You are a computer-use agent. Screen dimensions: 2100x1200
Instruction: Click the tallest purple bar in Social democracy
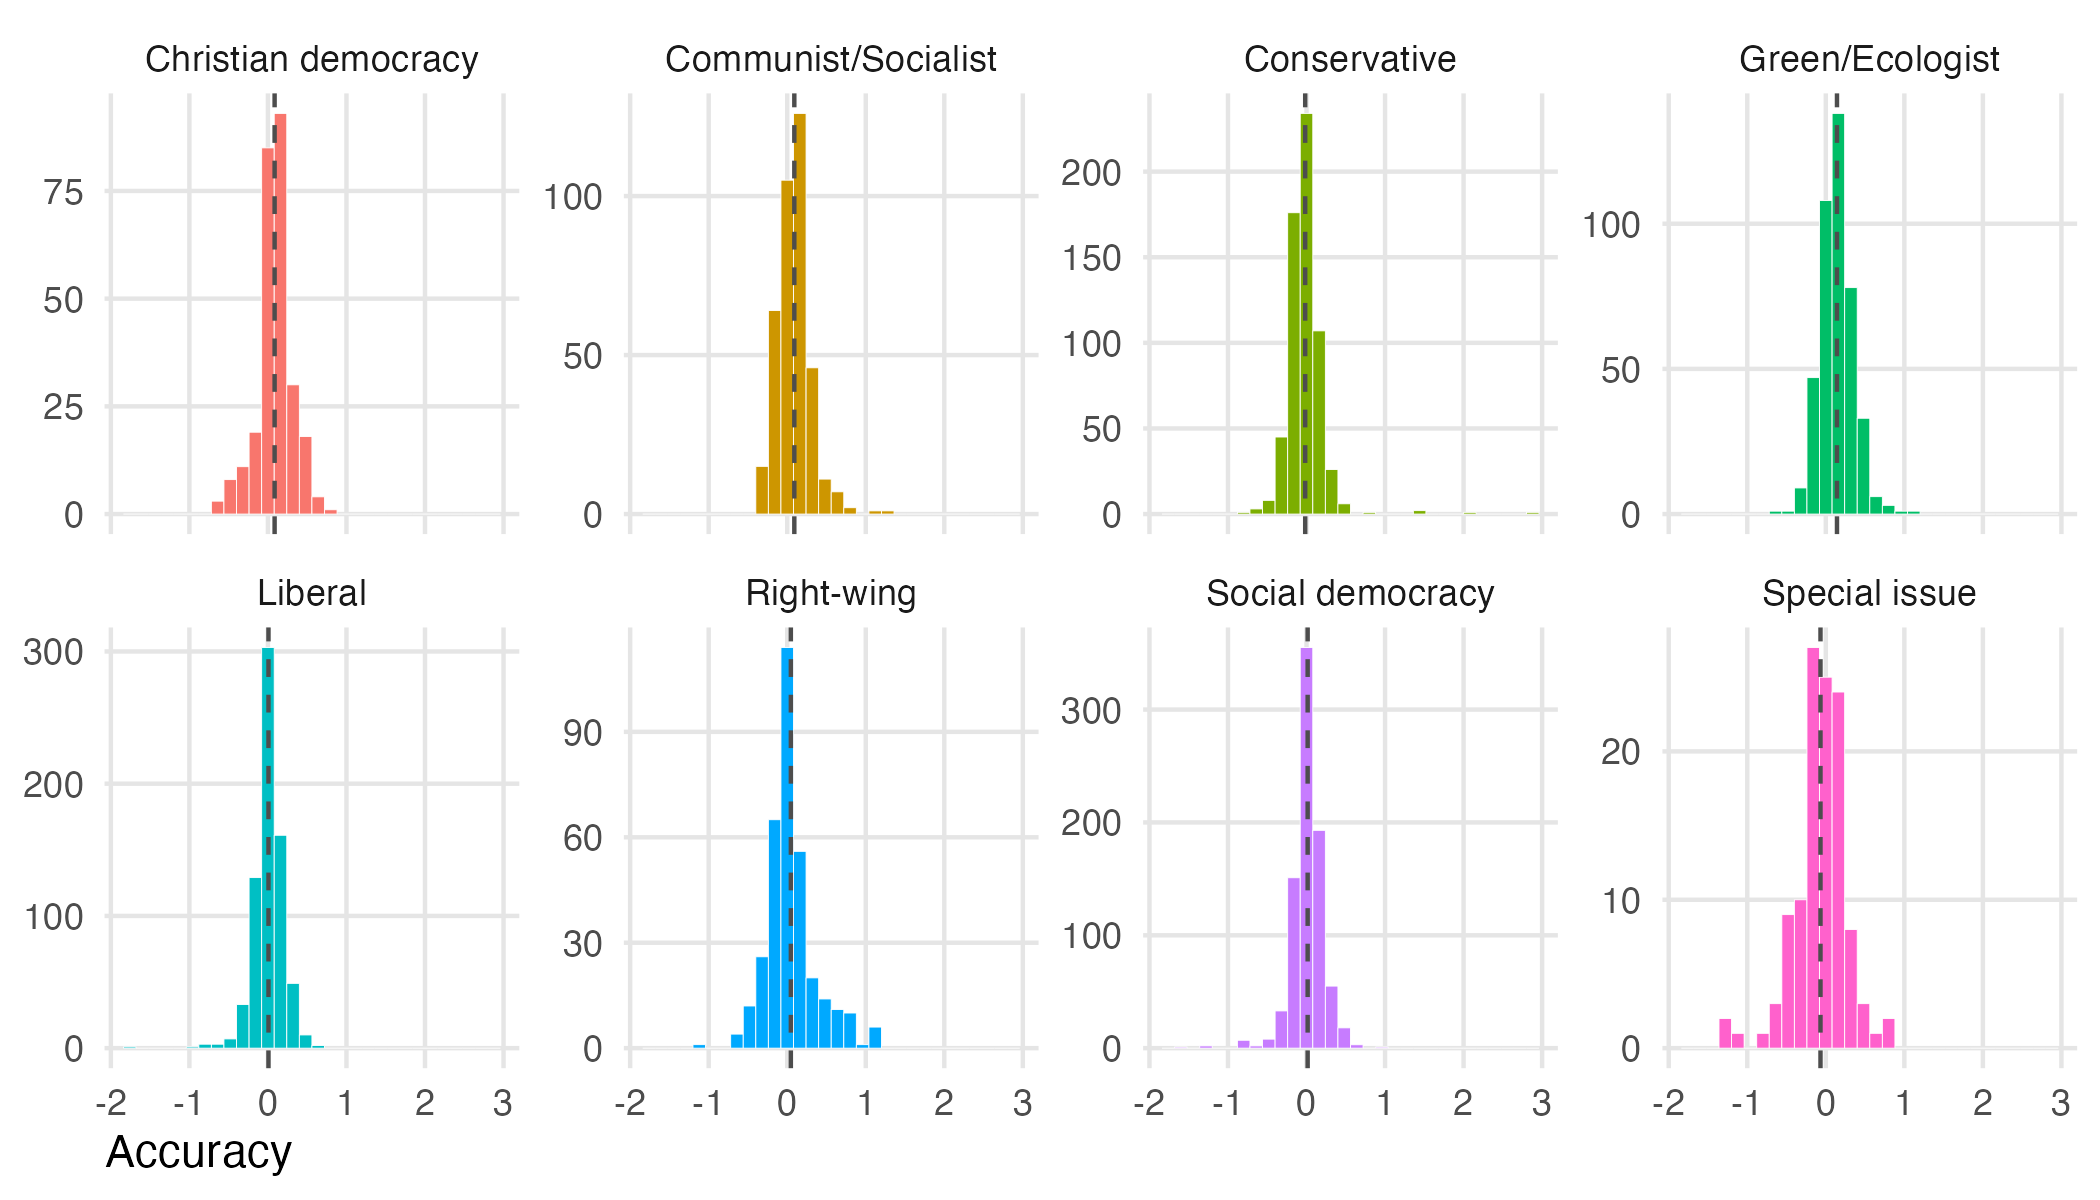coord(1306,848)
